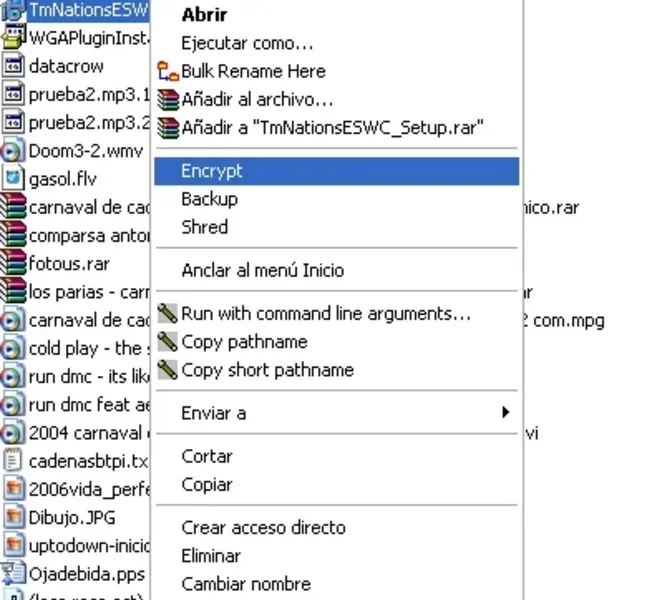Click the prueba2.mp3.2 file icon
The image size is (647, 600).
pyautogui.click(x=13, y=122)
